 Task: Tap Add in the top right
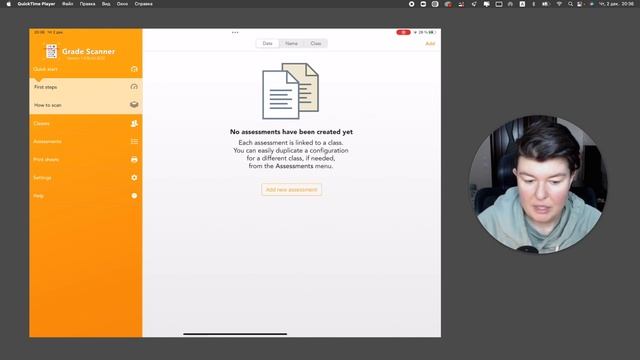(430, 44)
